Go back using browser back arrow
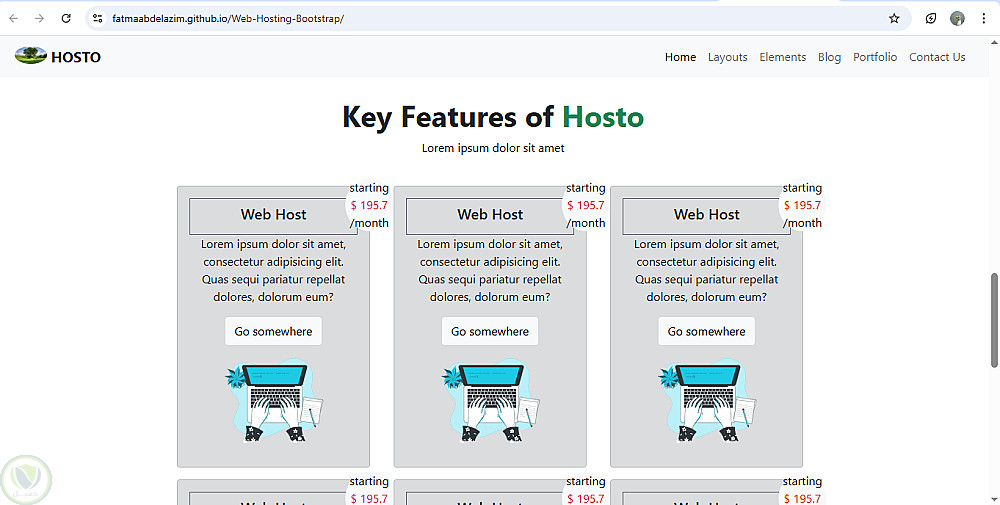This screenshot has height=505, width=1000. (13, 18)
